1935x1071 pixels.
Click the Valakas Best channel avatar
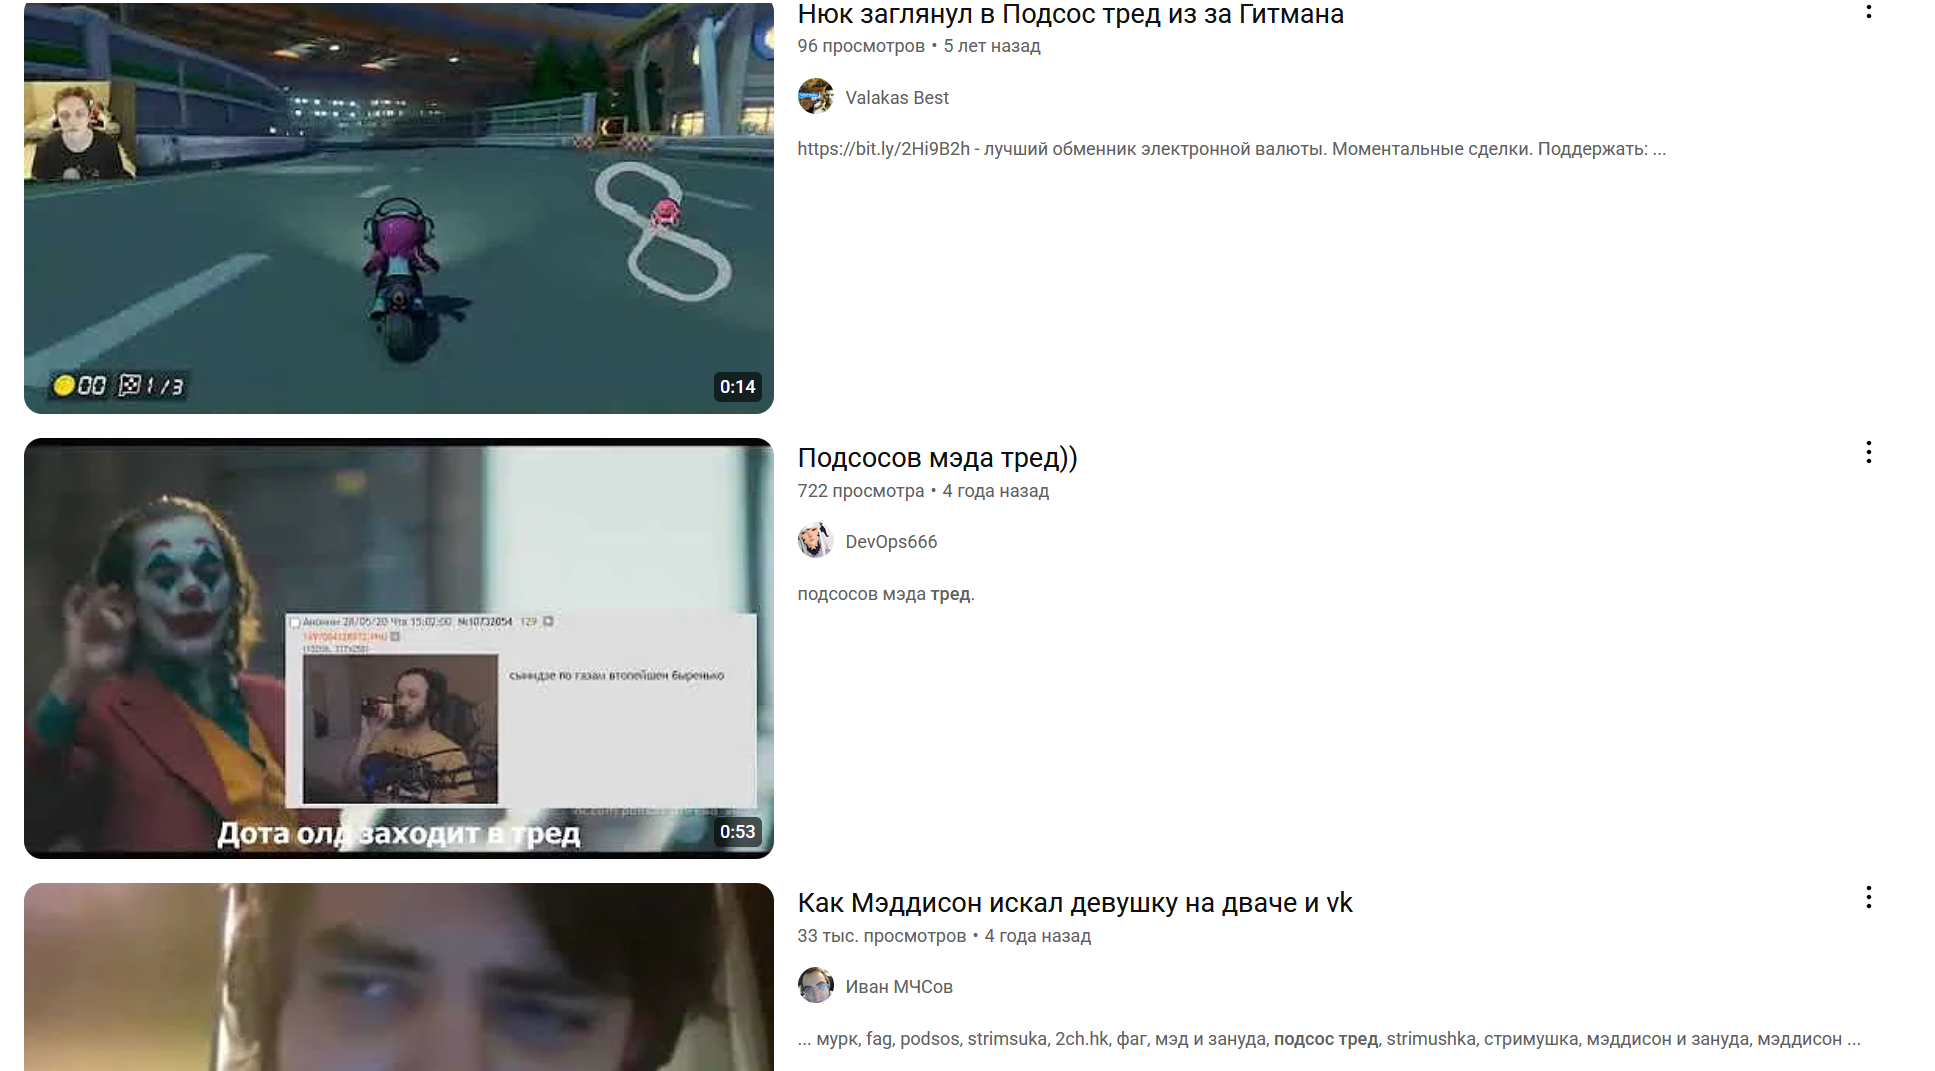coord(815,97)
